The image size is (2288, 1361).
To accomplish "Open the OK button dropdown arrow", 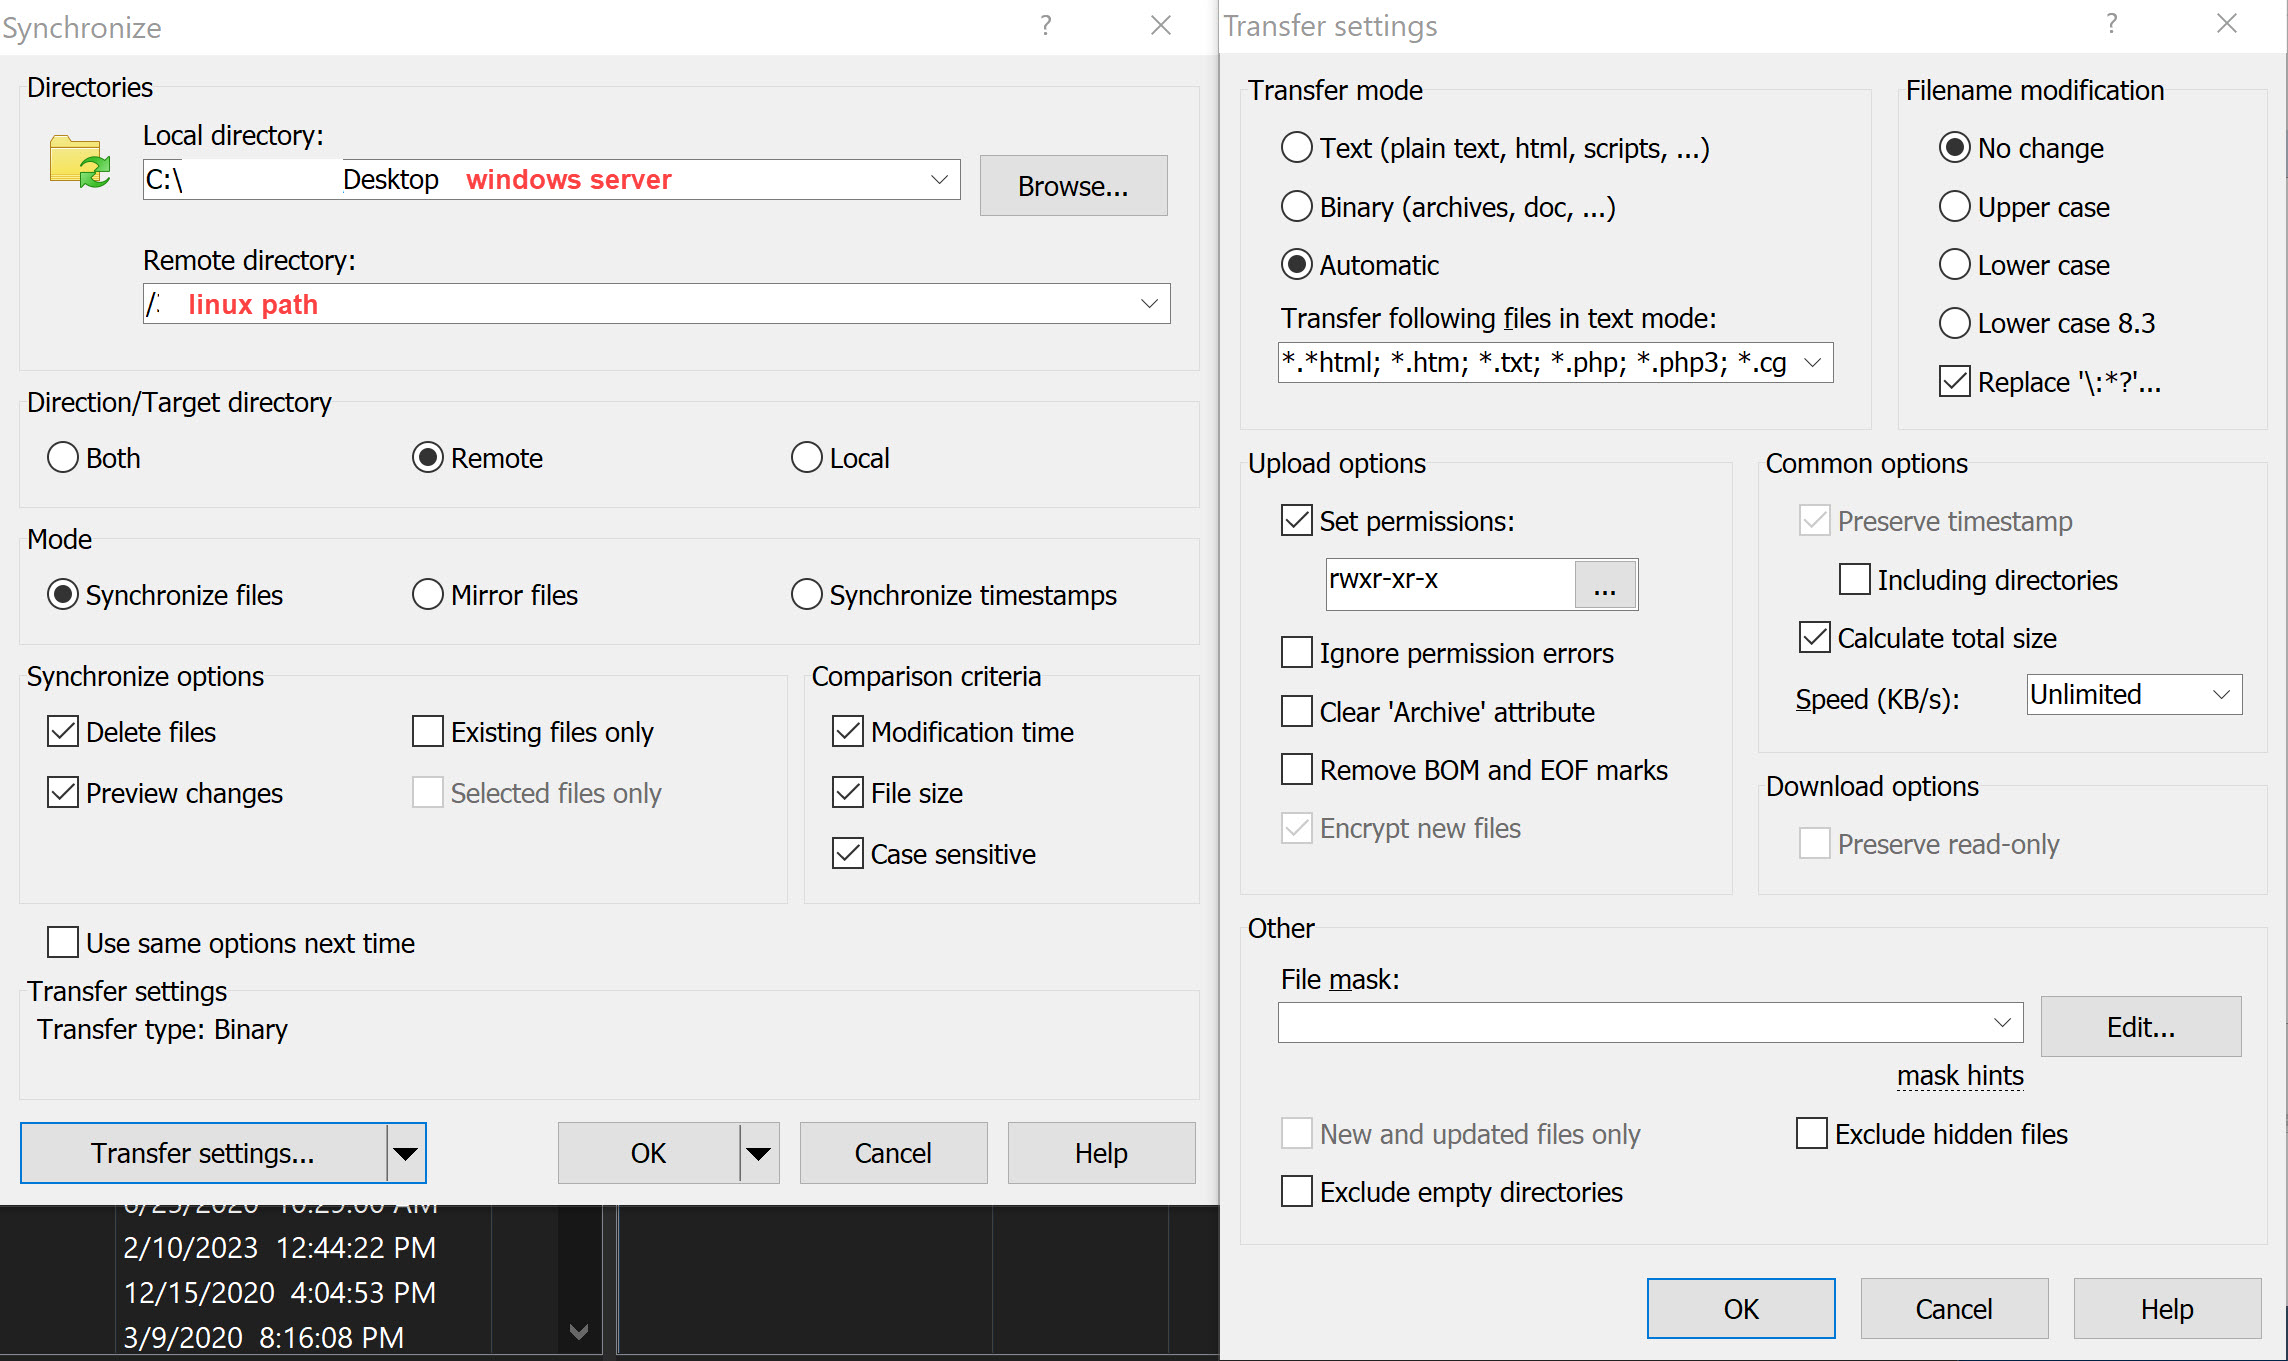I will [759, 1153].
